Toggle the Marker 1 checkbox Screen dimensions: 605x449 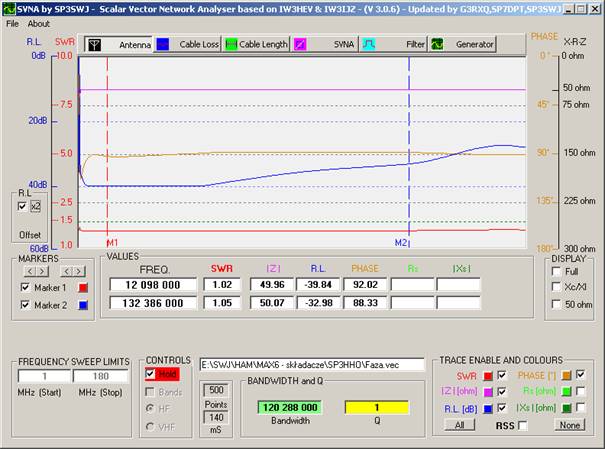[x=26, y=288]
